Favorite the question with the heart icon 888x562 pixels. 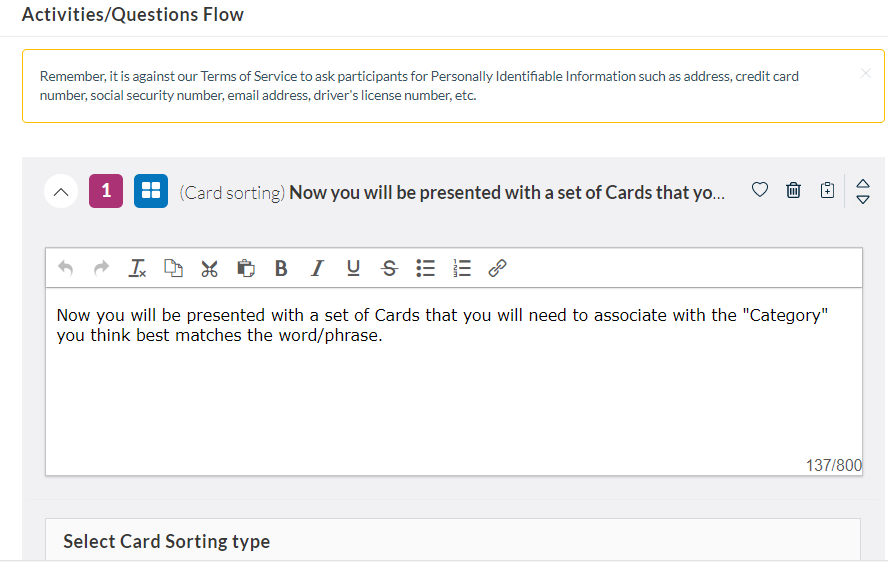tap(760, 190)
